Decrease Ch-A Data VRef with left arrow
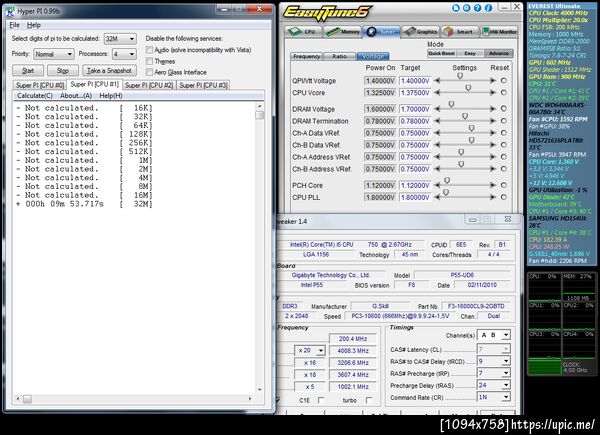Screen dimensions: 600x435 click(x=437, y=133)
